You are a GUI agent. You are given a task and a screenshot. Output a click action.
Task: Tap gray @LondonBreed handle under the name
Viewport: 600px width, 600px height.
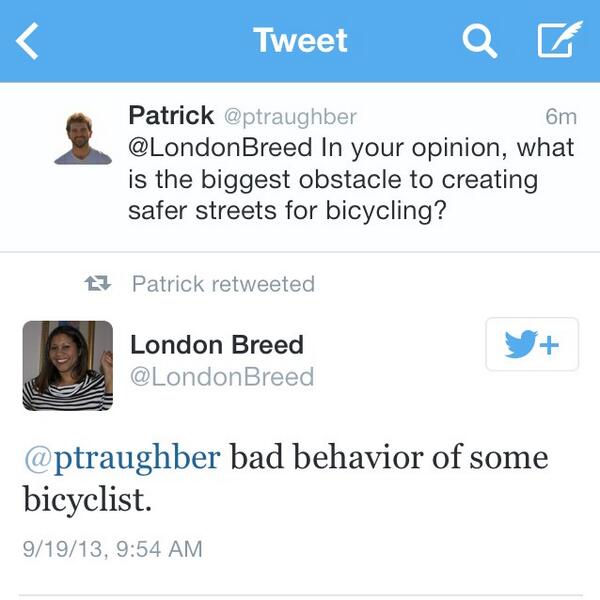tap(222, 376)
